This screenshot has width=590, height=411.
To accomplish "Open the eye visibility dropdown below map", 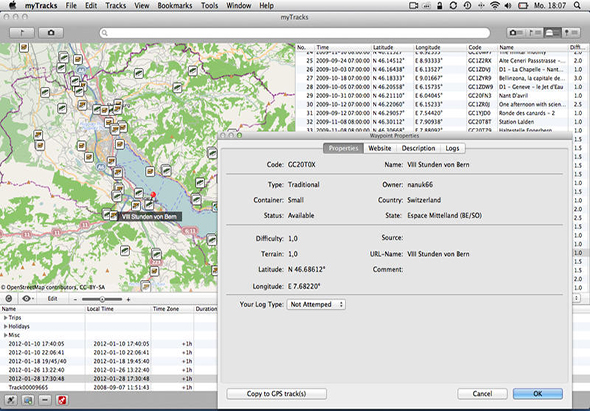I will (x=27, y=298).
